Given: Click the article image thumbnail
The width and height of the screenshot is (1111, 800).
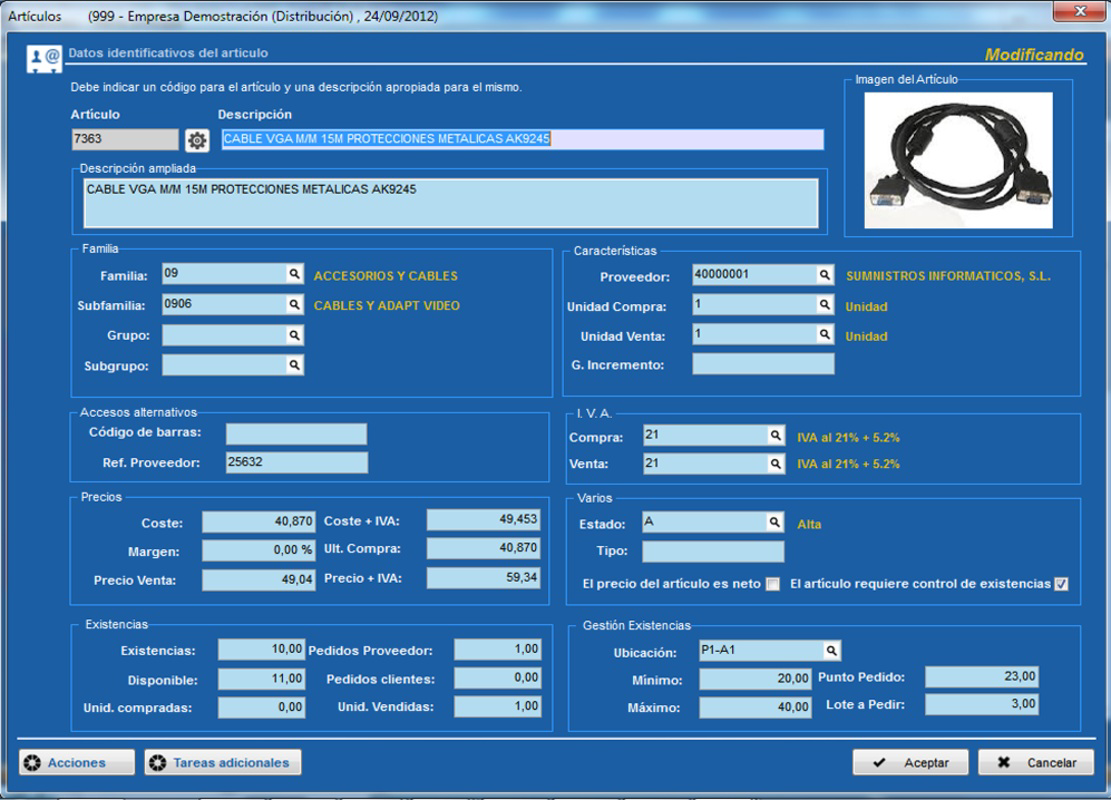Looking at the screenshot, I should (x=958, y=160).
